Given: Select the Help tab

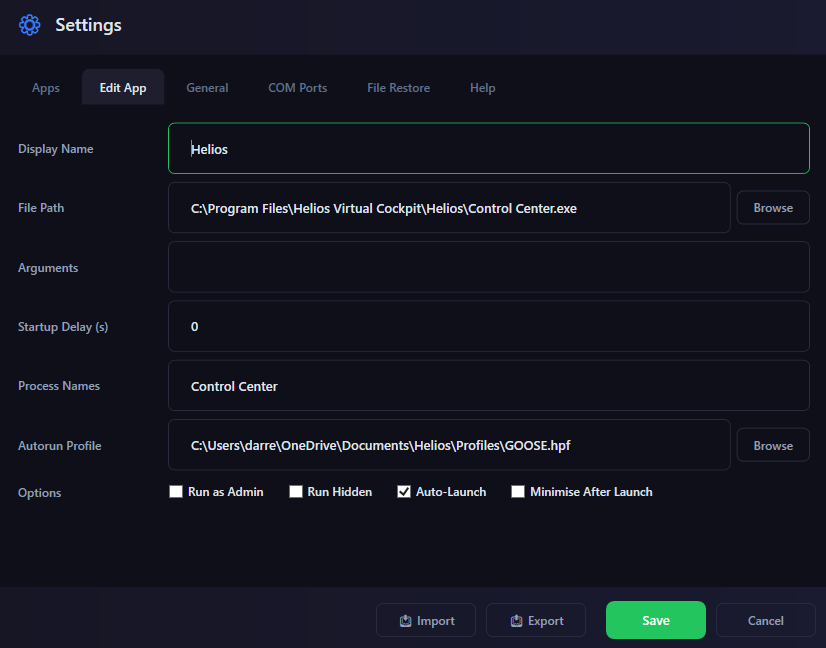Looking at the screenshot, I should click(x=482, y=88).
